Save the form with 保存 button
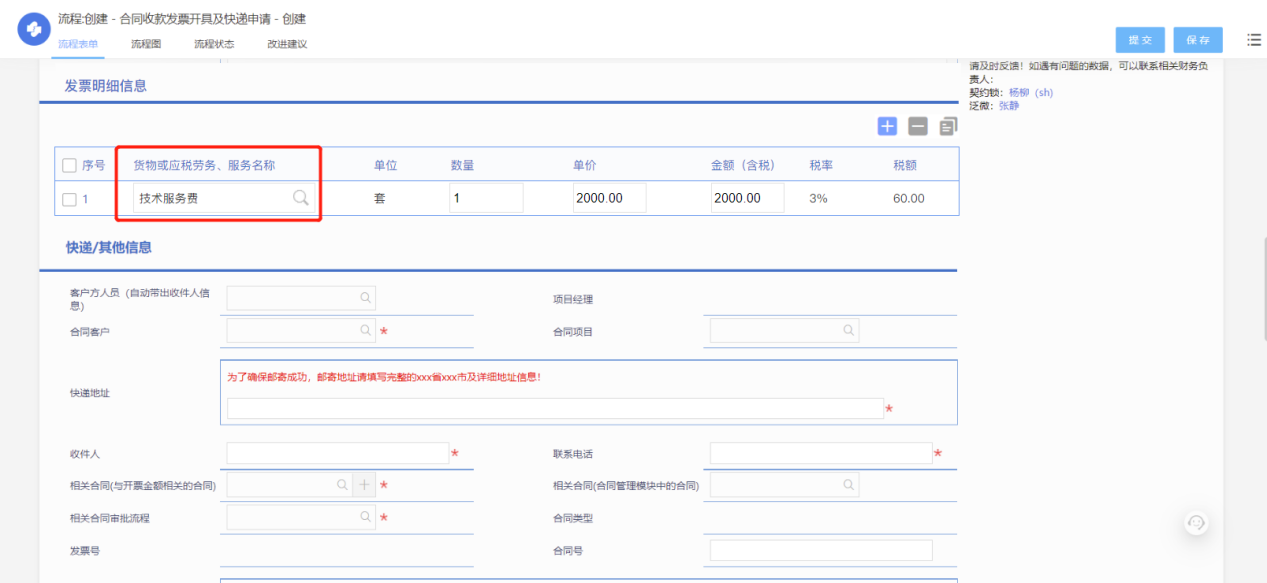 coord(1198,40)
